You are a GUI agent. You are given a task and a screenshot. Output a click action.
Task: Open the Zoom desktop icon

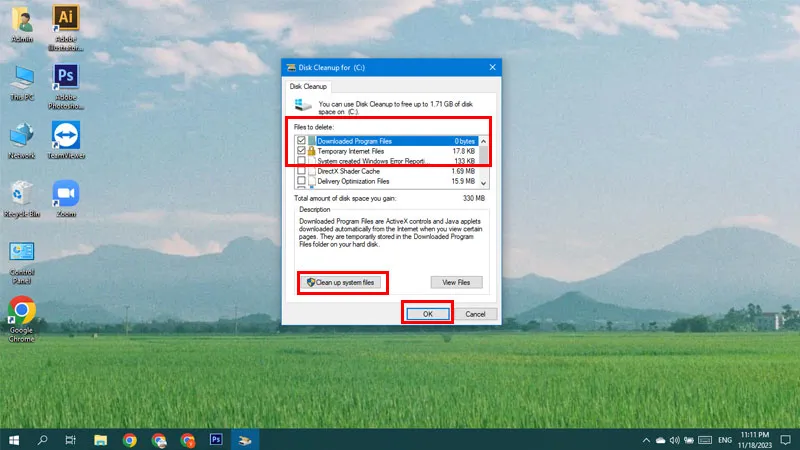pos(66,198)
